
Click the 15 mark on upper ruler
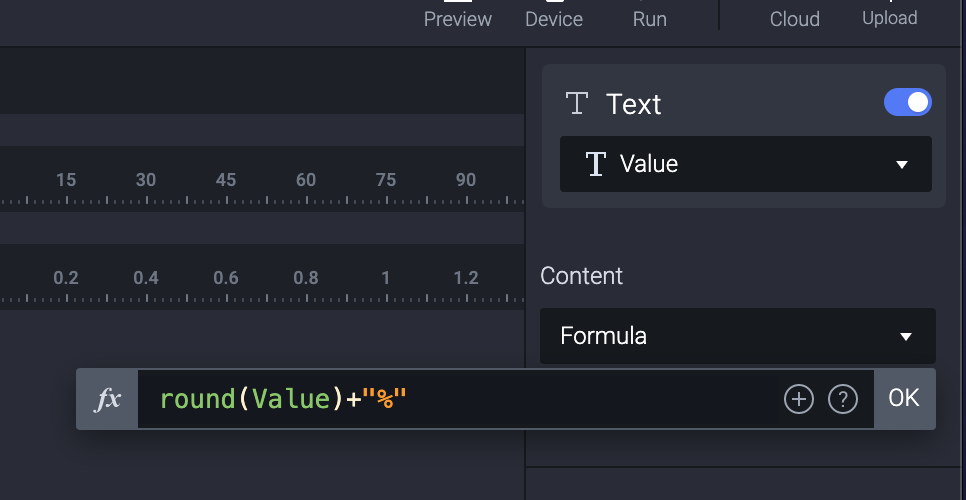(66, 181)
